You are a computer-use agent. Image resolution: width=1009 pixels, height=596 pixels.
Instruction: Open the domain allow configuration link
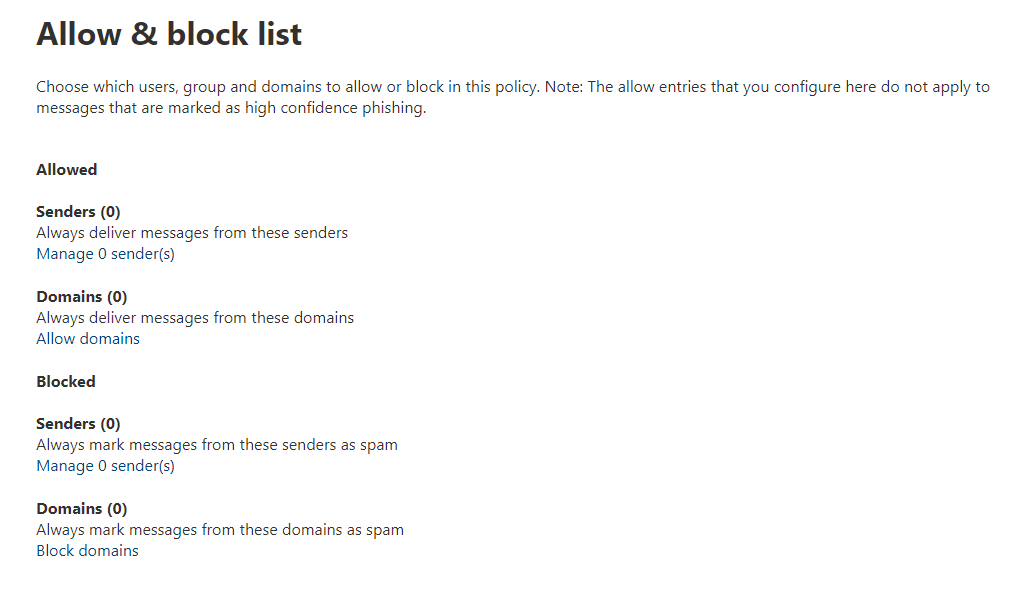click(88, 338)
